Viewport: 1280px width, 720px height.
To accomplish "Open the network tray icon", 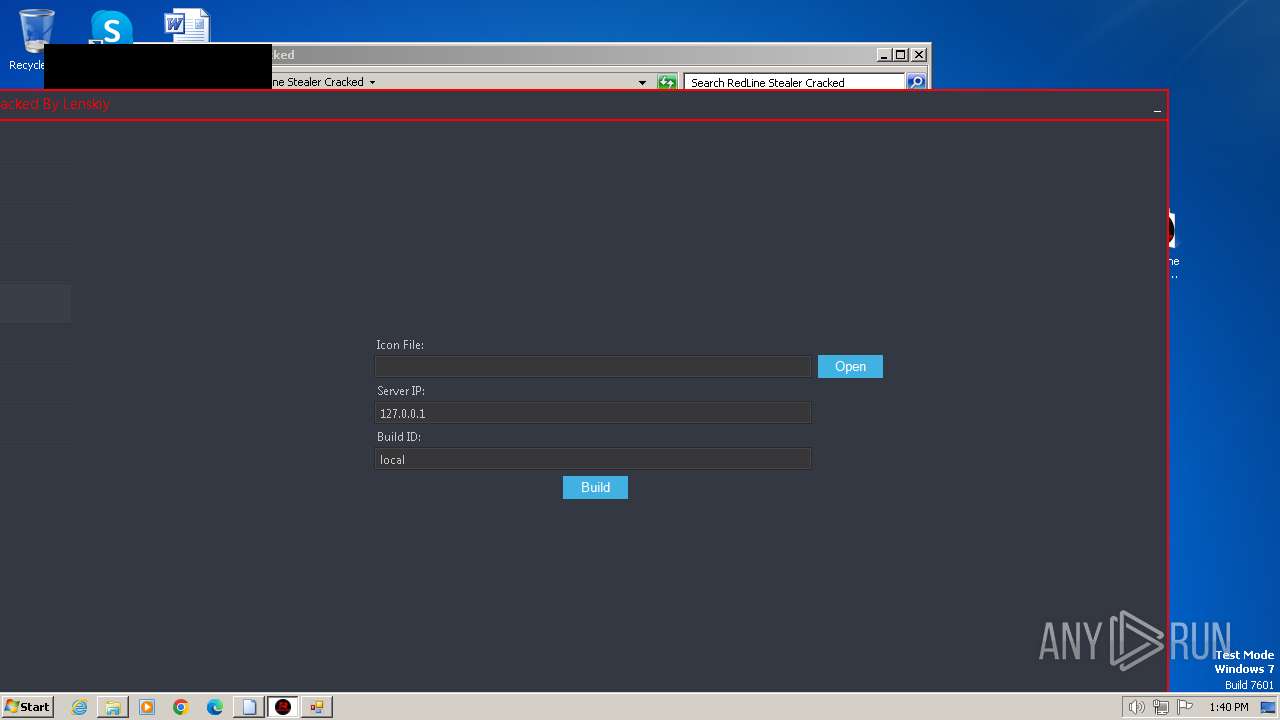I will [x=1160, y=707].
